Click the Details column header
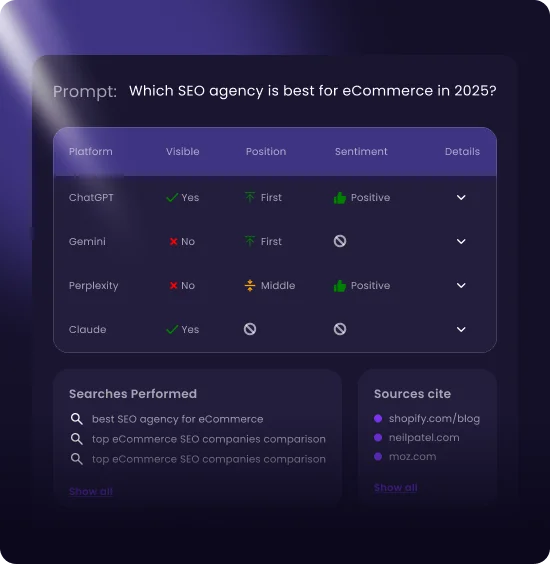 462,151
